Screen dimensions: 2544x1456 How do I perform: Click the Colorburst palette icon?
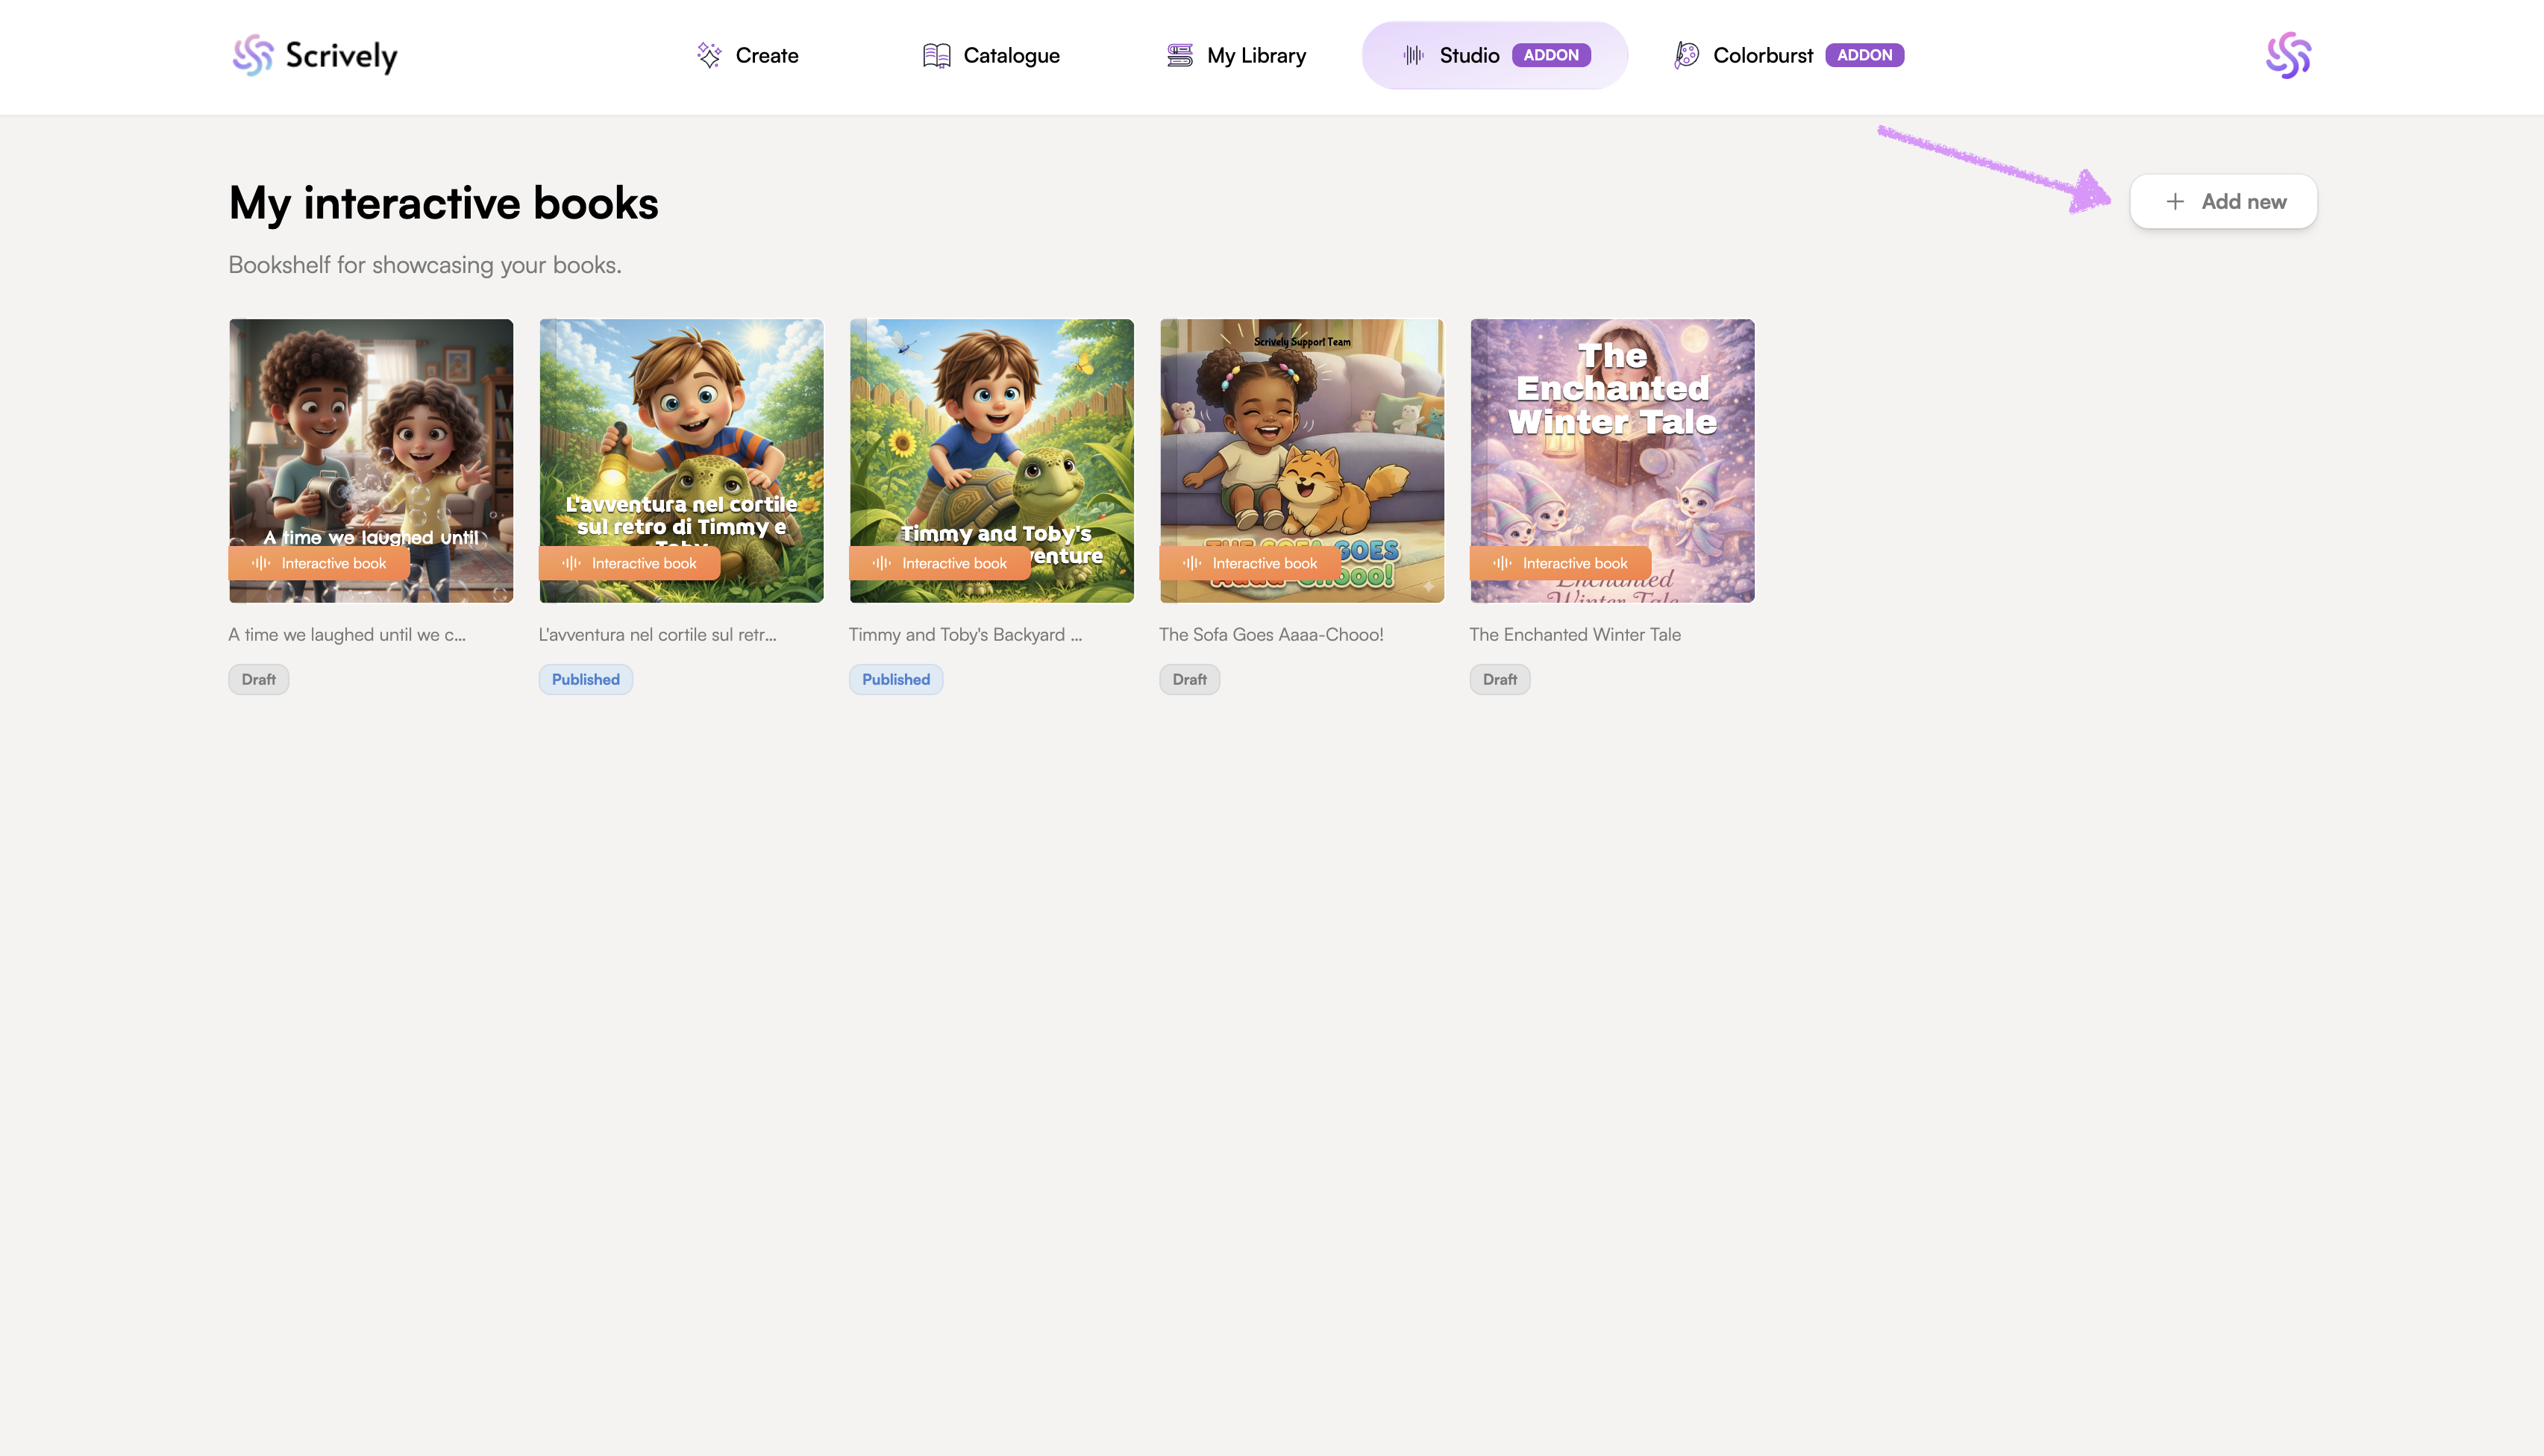pos(1687,56)
